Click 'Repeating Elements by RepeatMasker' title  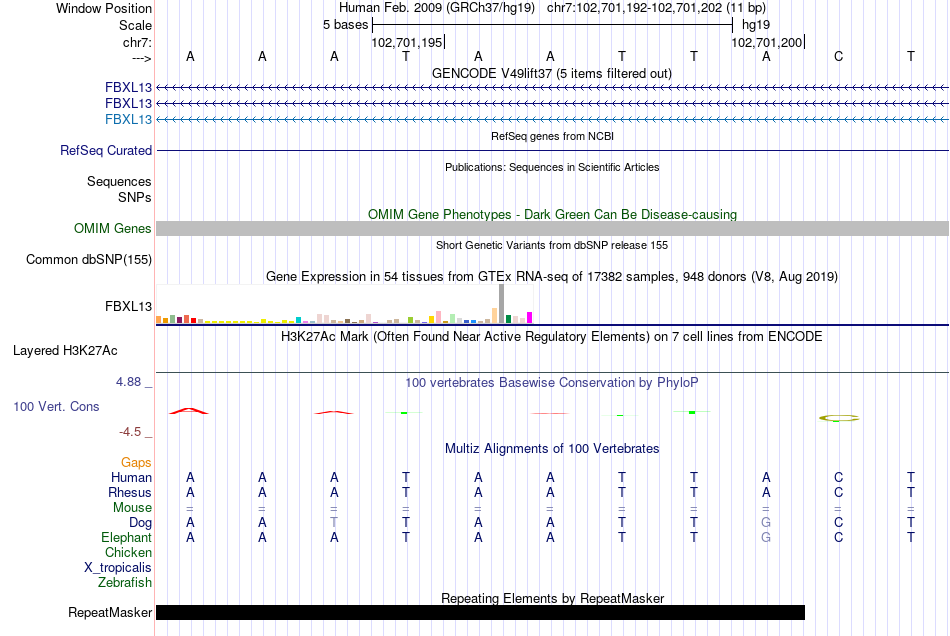point(552,598)
